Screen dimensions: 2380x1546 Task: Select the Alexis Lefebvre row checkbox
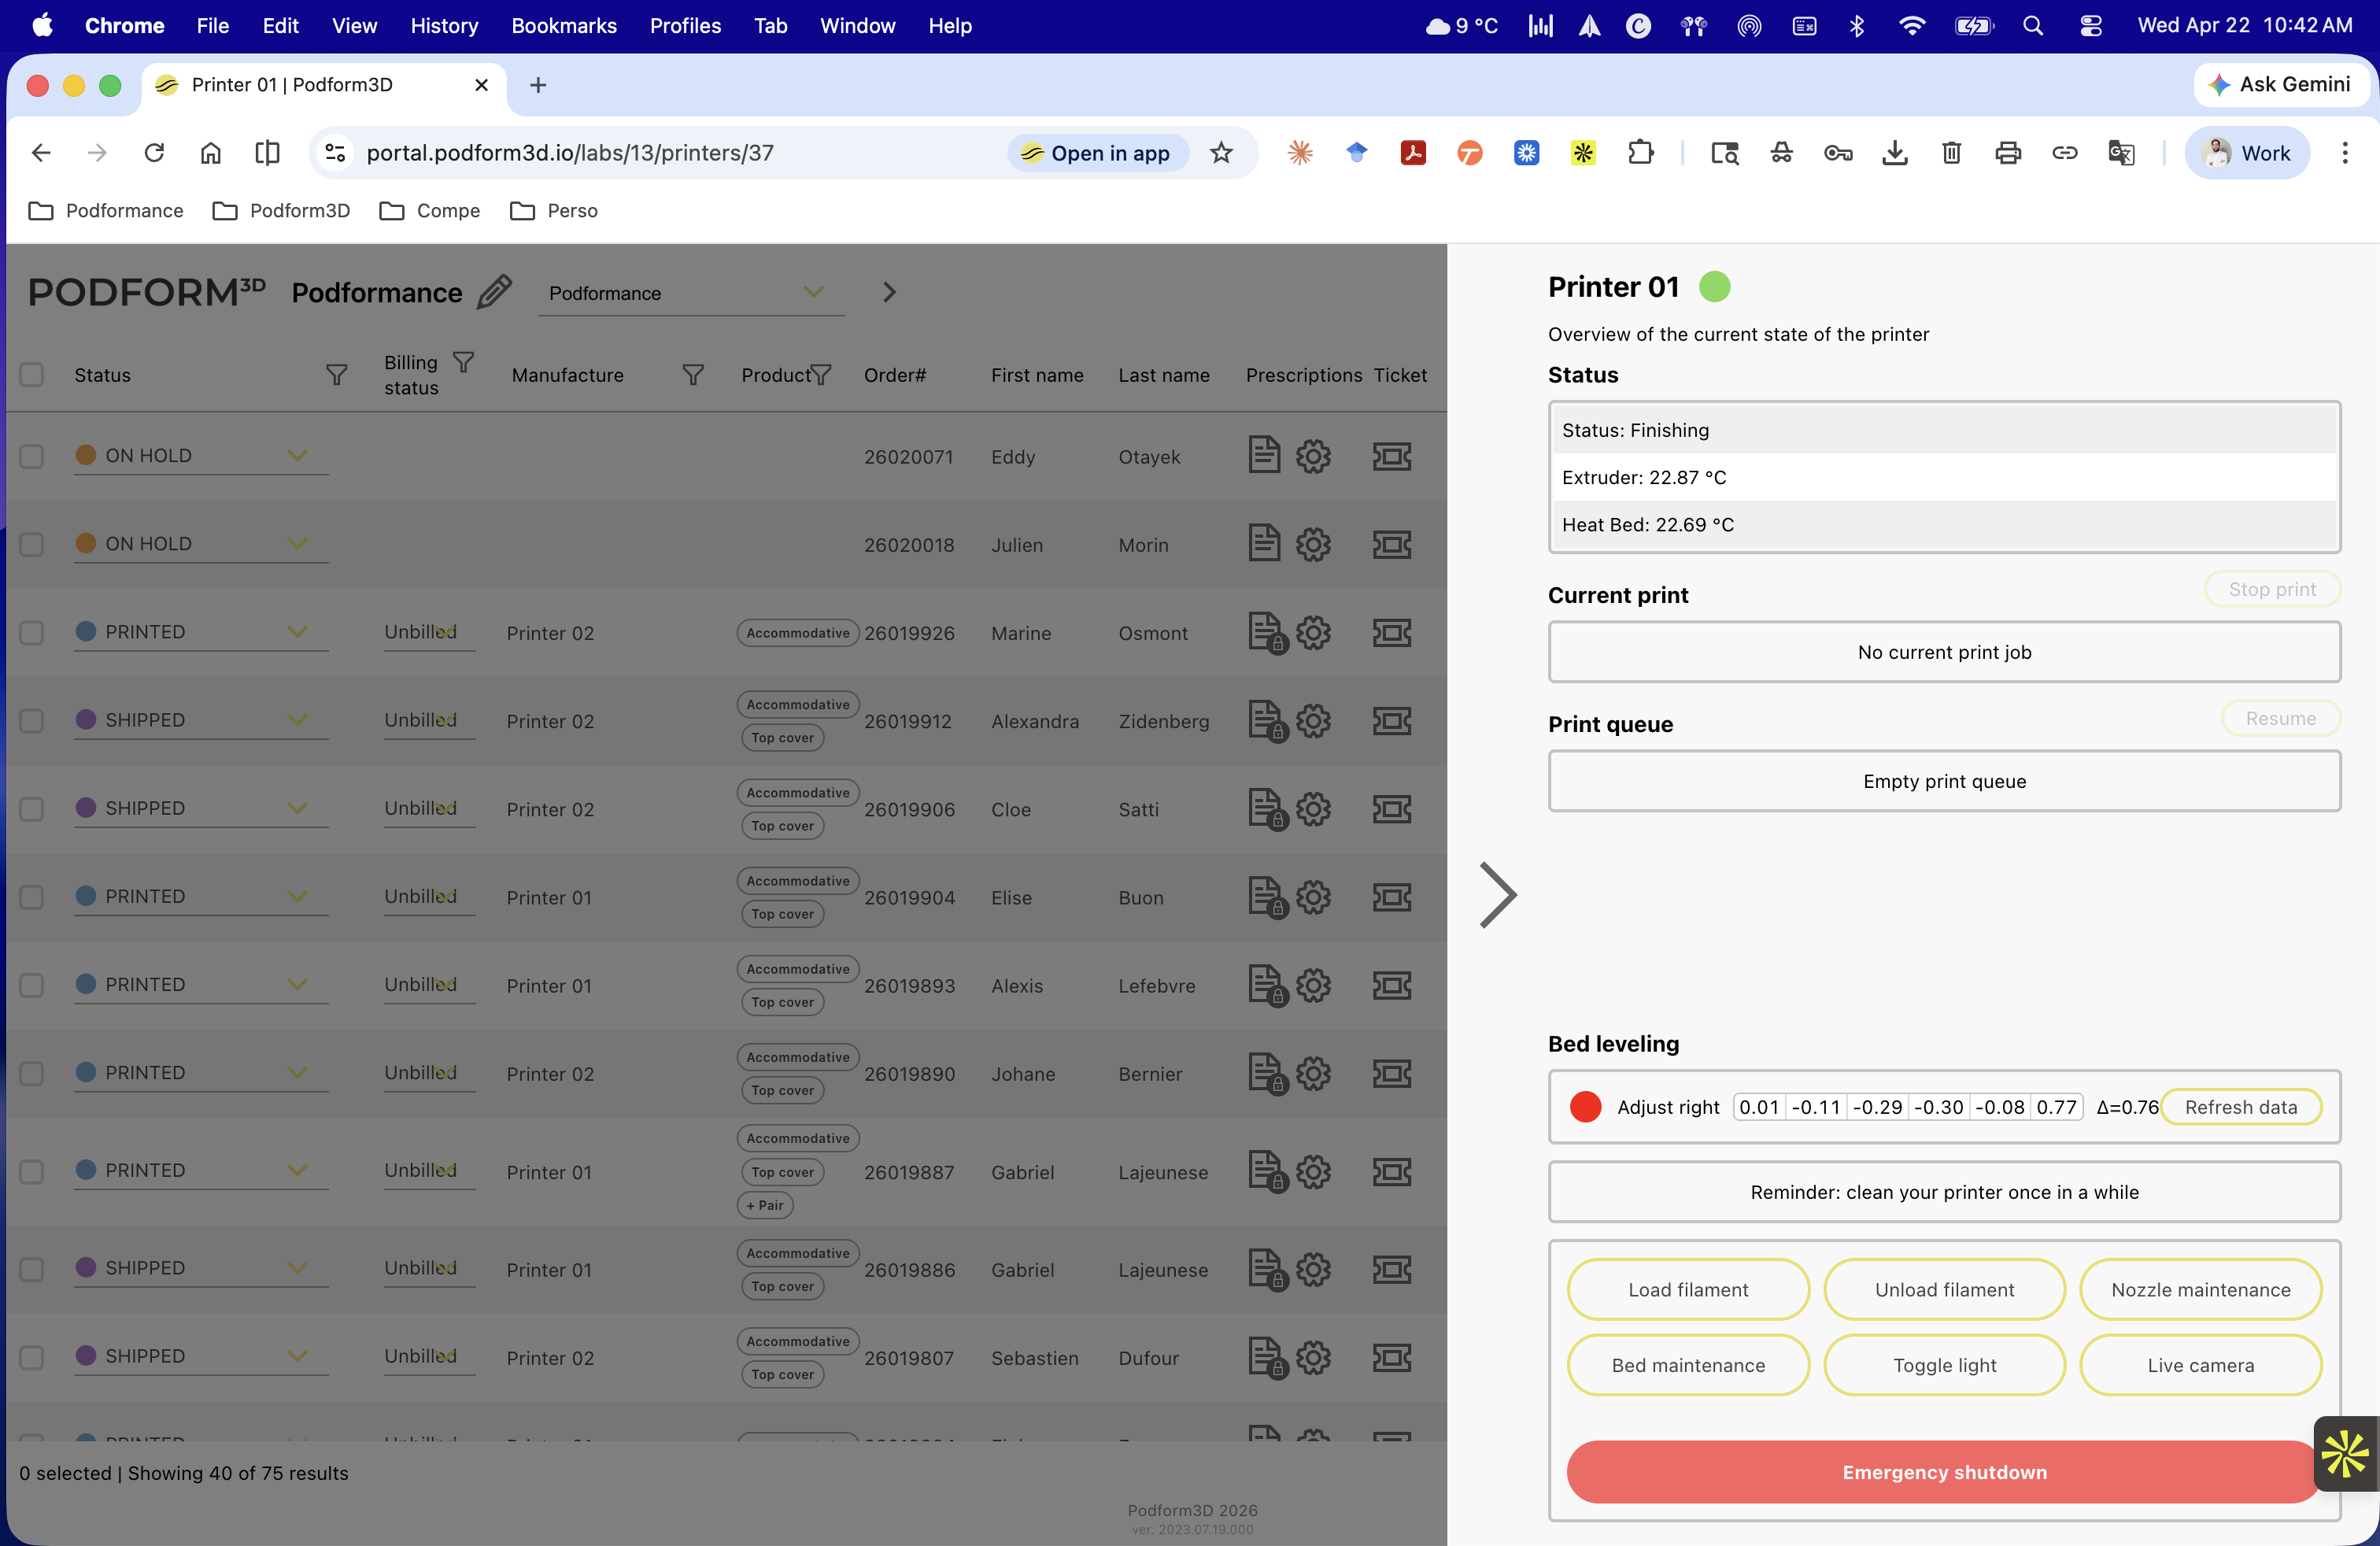click(32, 985)
